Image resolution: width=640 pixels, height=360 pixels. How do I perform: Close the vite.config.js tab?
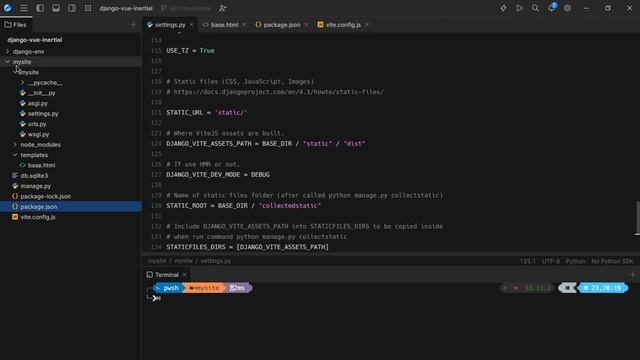point(367,25)
